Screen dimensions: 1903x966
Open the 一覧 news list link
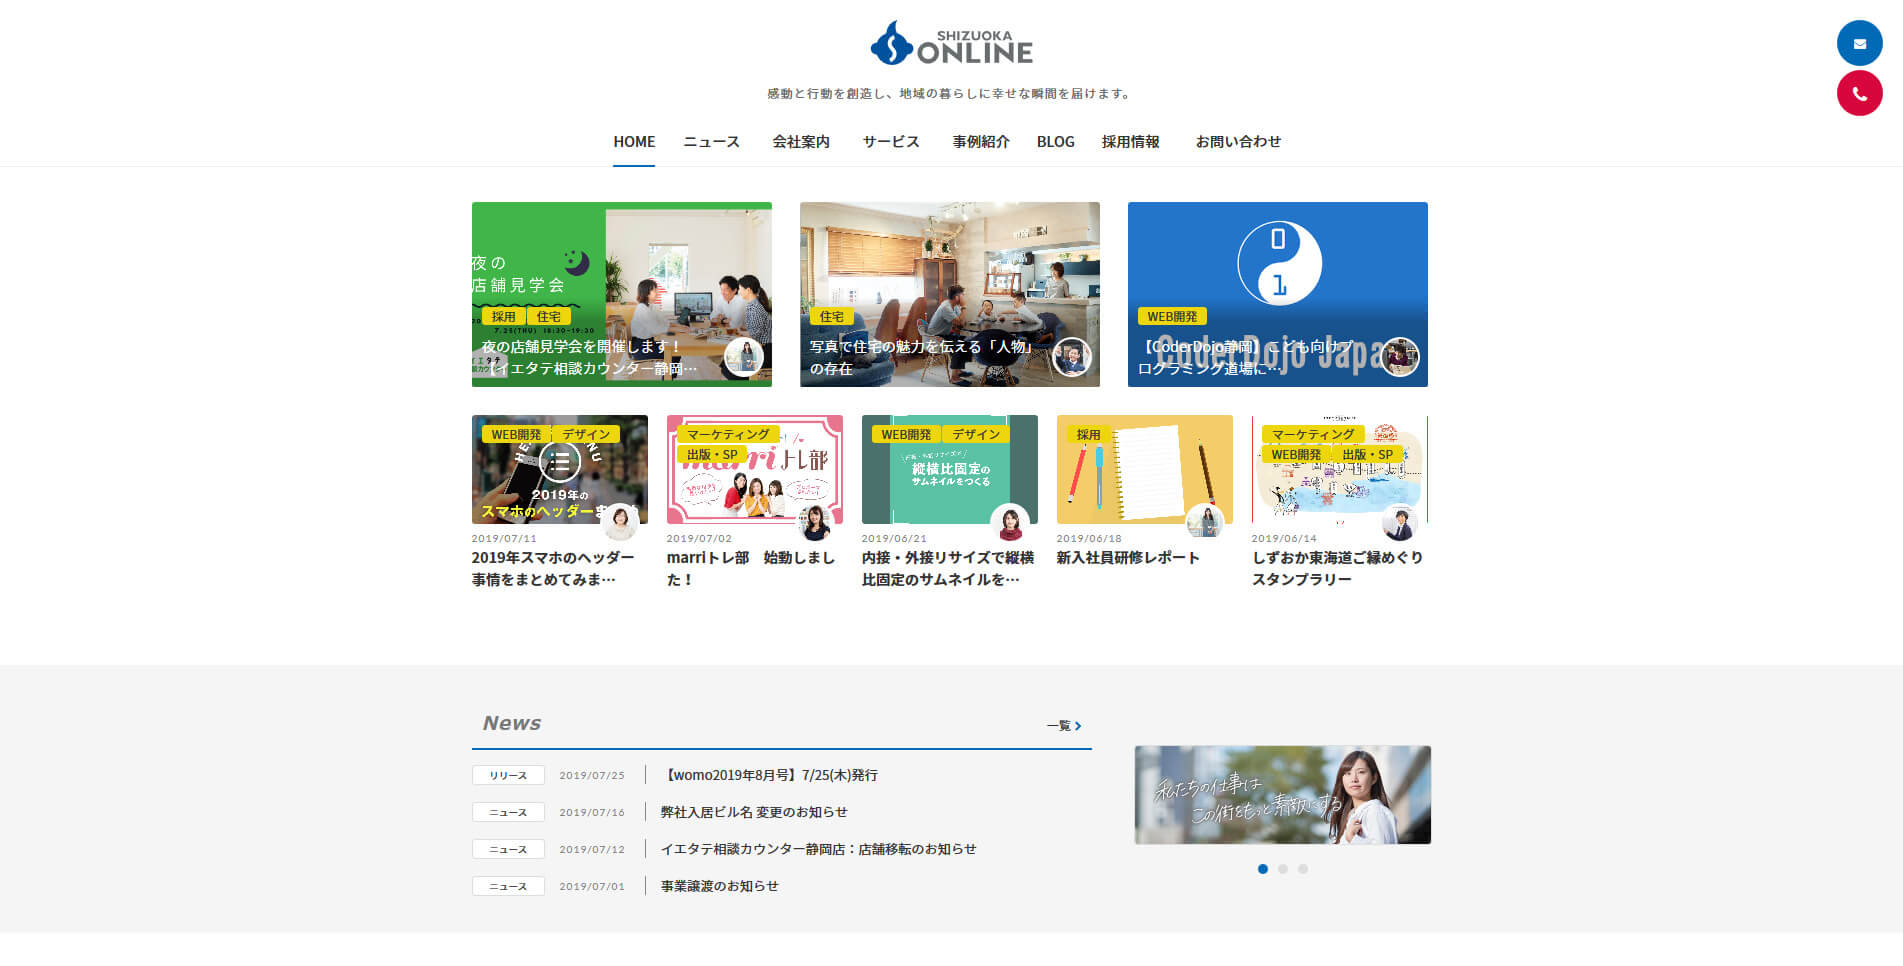click(x=1064, y=725)
